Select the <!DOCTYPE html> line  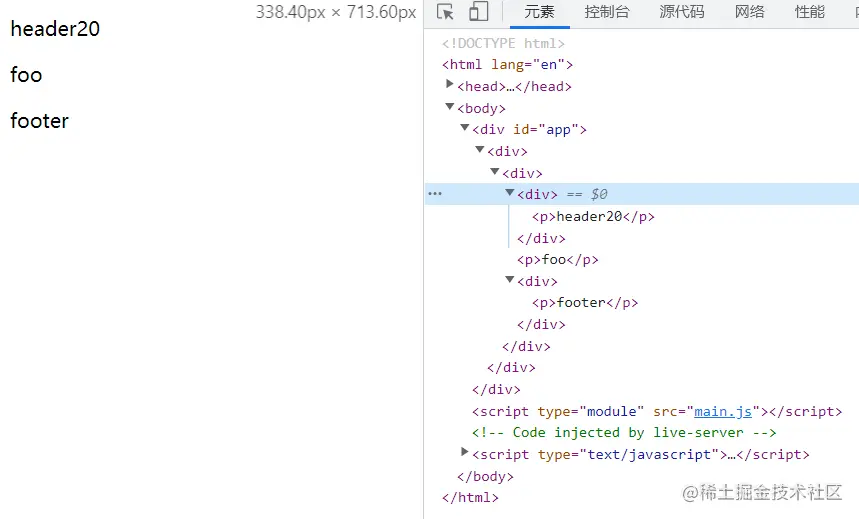(x=503, y=43)
